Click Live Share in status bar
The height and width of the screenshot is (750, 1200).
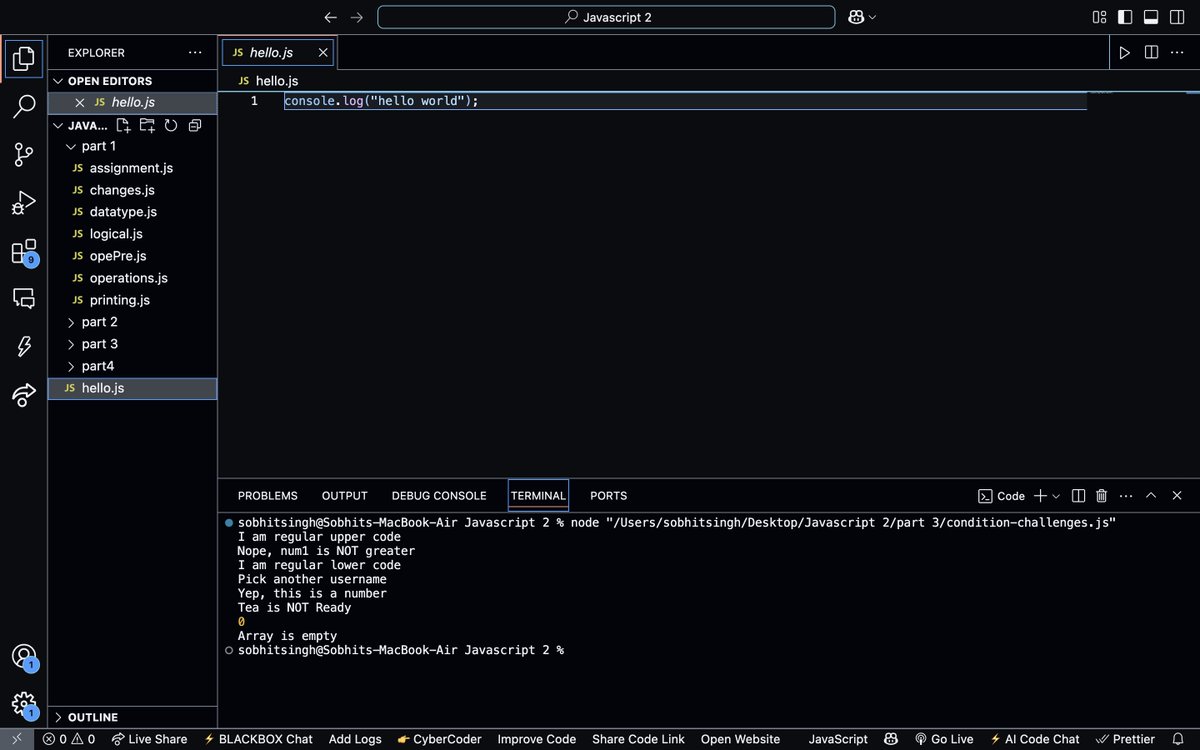click(149, 739)
